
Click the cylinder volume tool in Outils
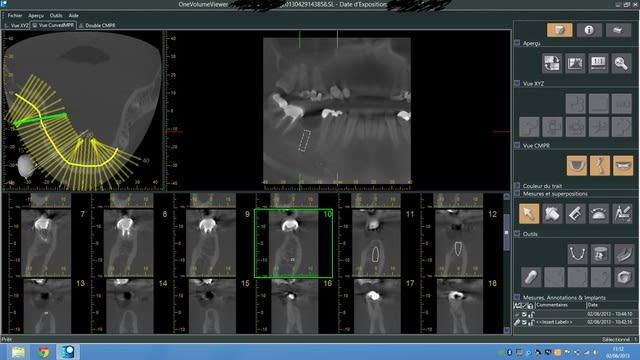click(600, 254)
